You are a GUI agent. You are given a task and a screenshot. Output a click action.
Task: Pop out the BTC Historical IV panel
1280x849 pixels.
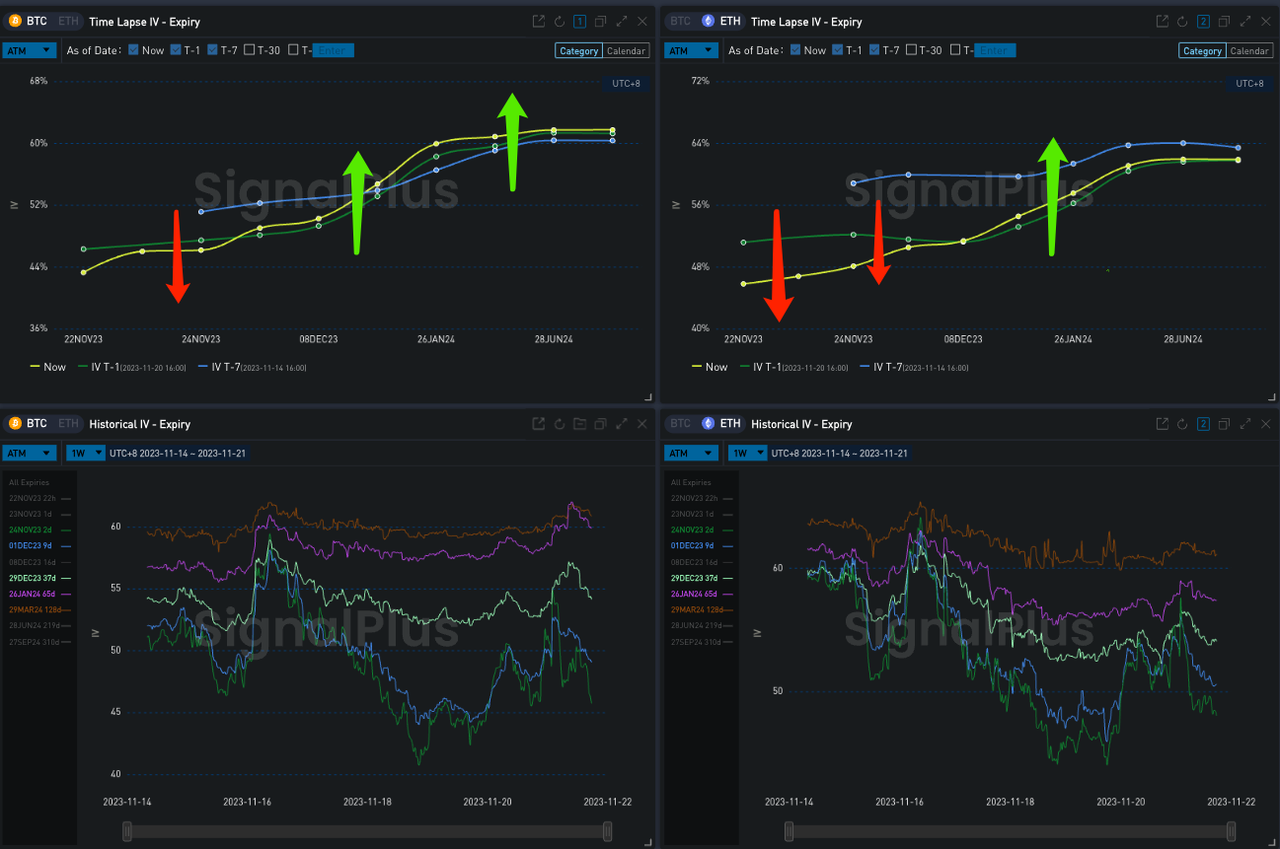pos(538,424)
